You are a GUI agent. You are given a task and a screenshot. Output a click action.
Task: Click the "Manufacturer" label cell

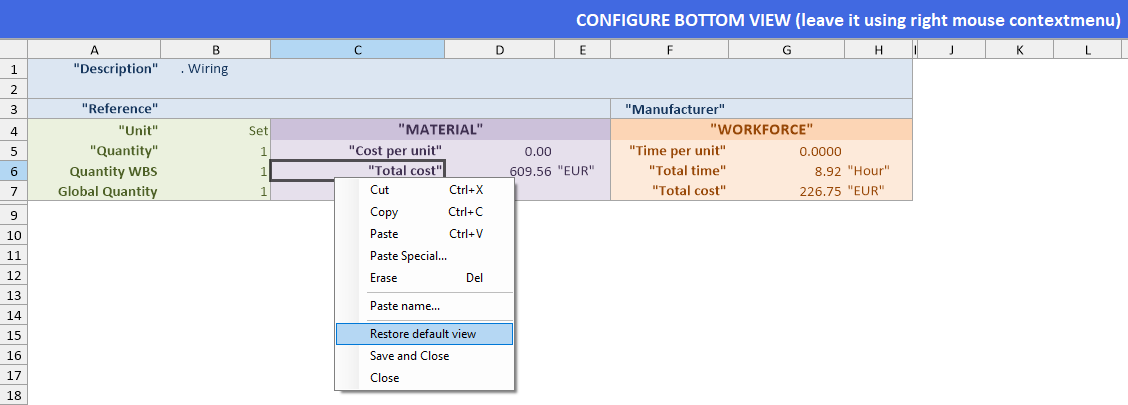pyautogui.click(x=675, y=109)
